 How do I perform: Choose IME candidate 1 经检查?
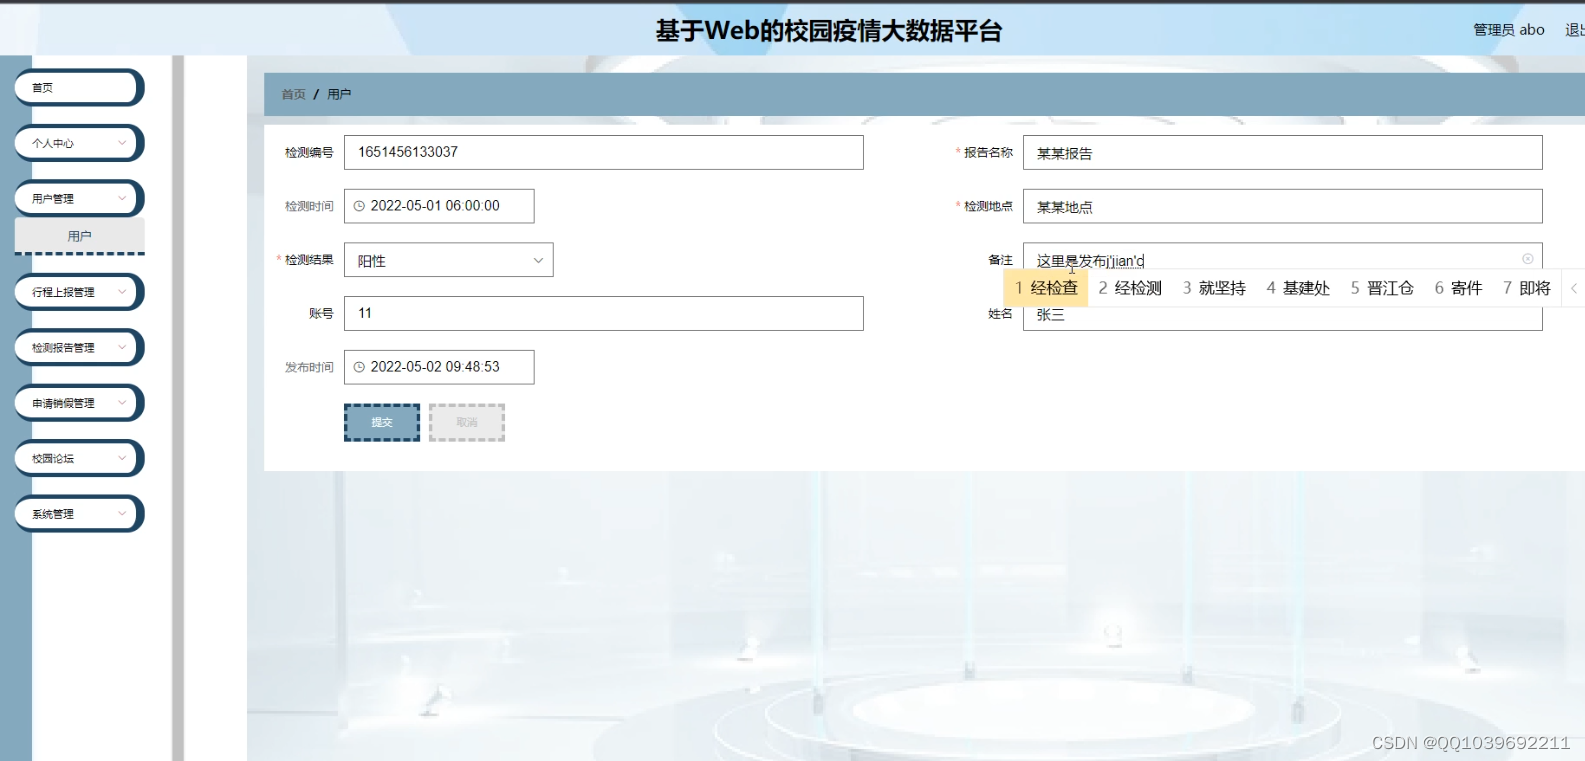[x=1046, y=288]
